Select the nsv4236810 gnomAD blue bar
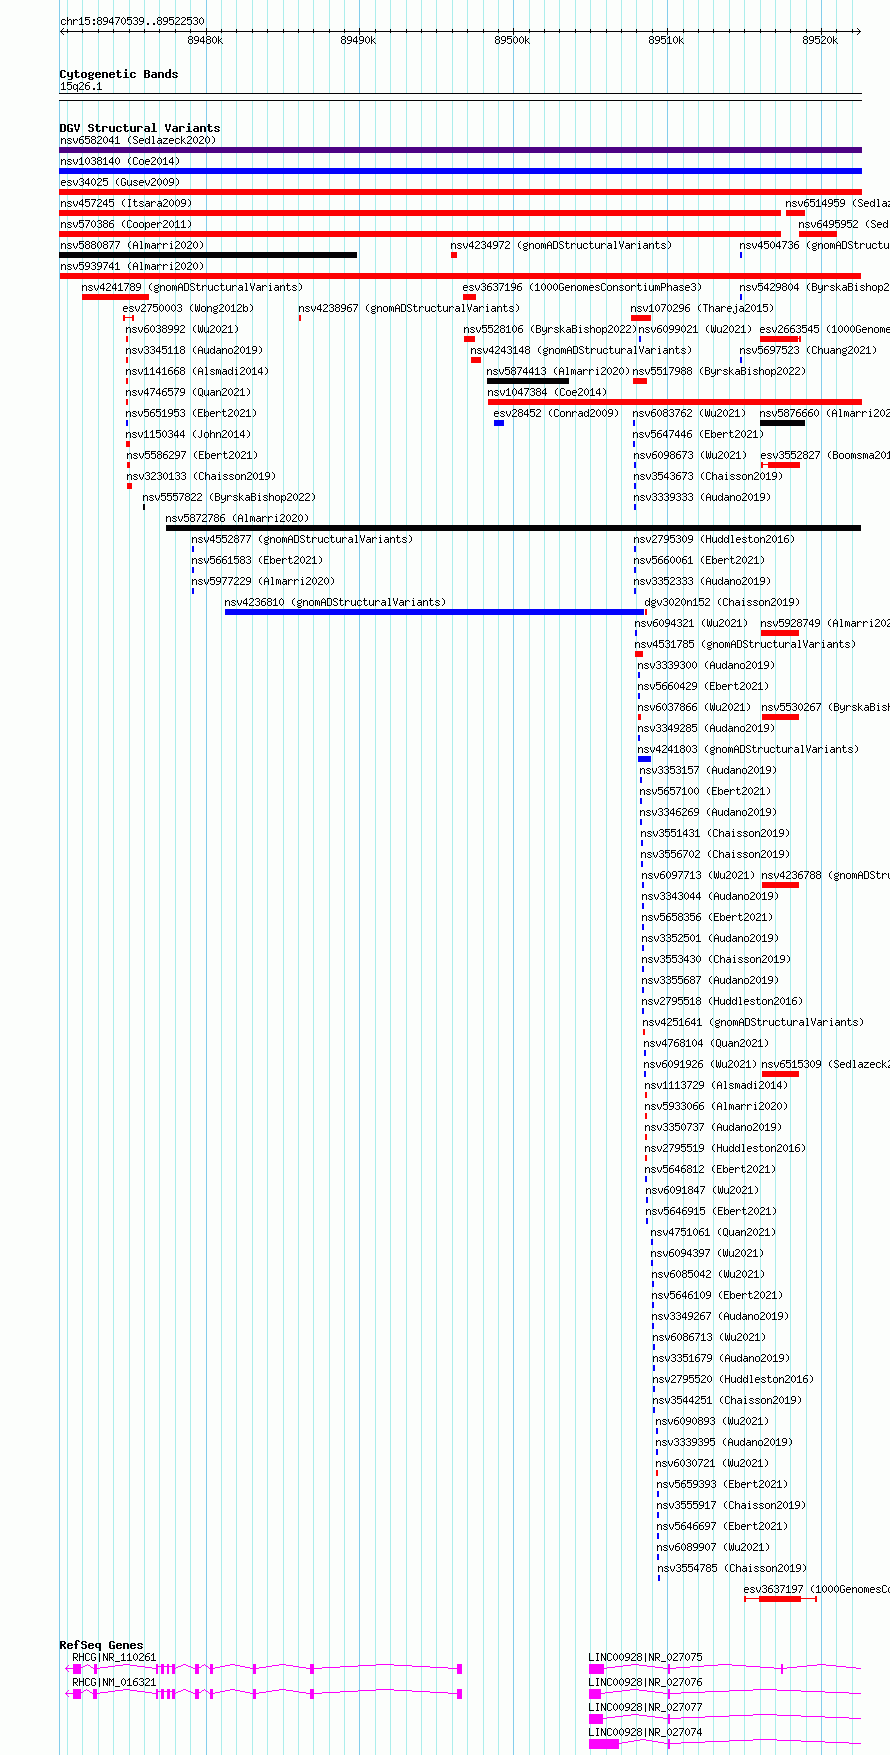The height and width of the screenshot is (1755, 890). [435, 612]
